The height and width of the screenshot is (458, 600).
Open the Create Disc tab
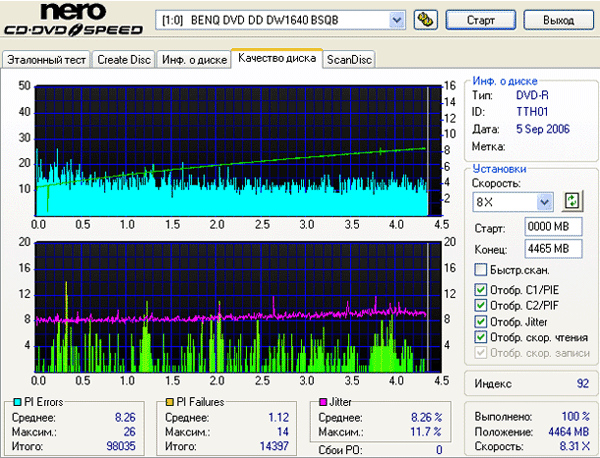click(x=124, y=60)
